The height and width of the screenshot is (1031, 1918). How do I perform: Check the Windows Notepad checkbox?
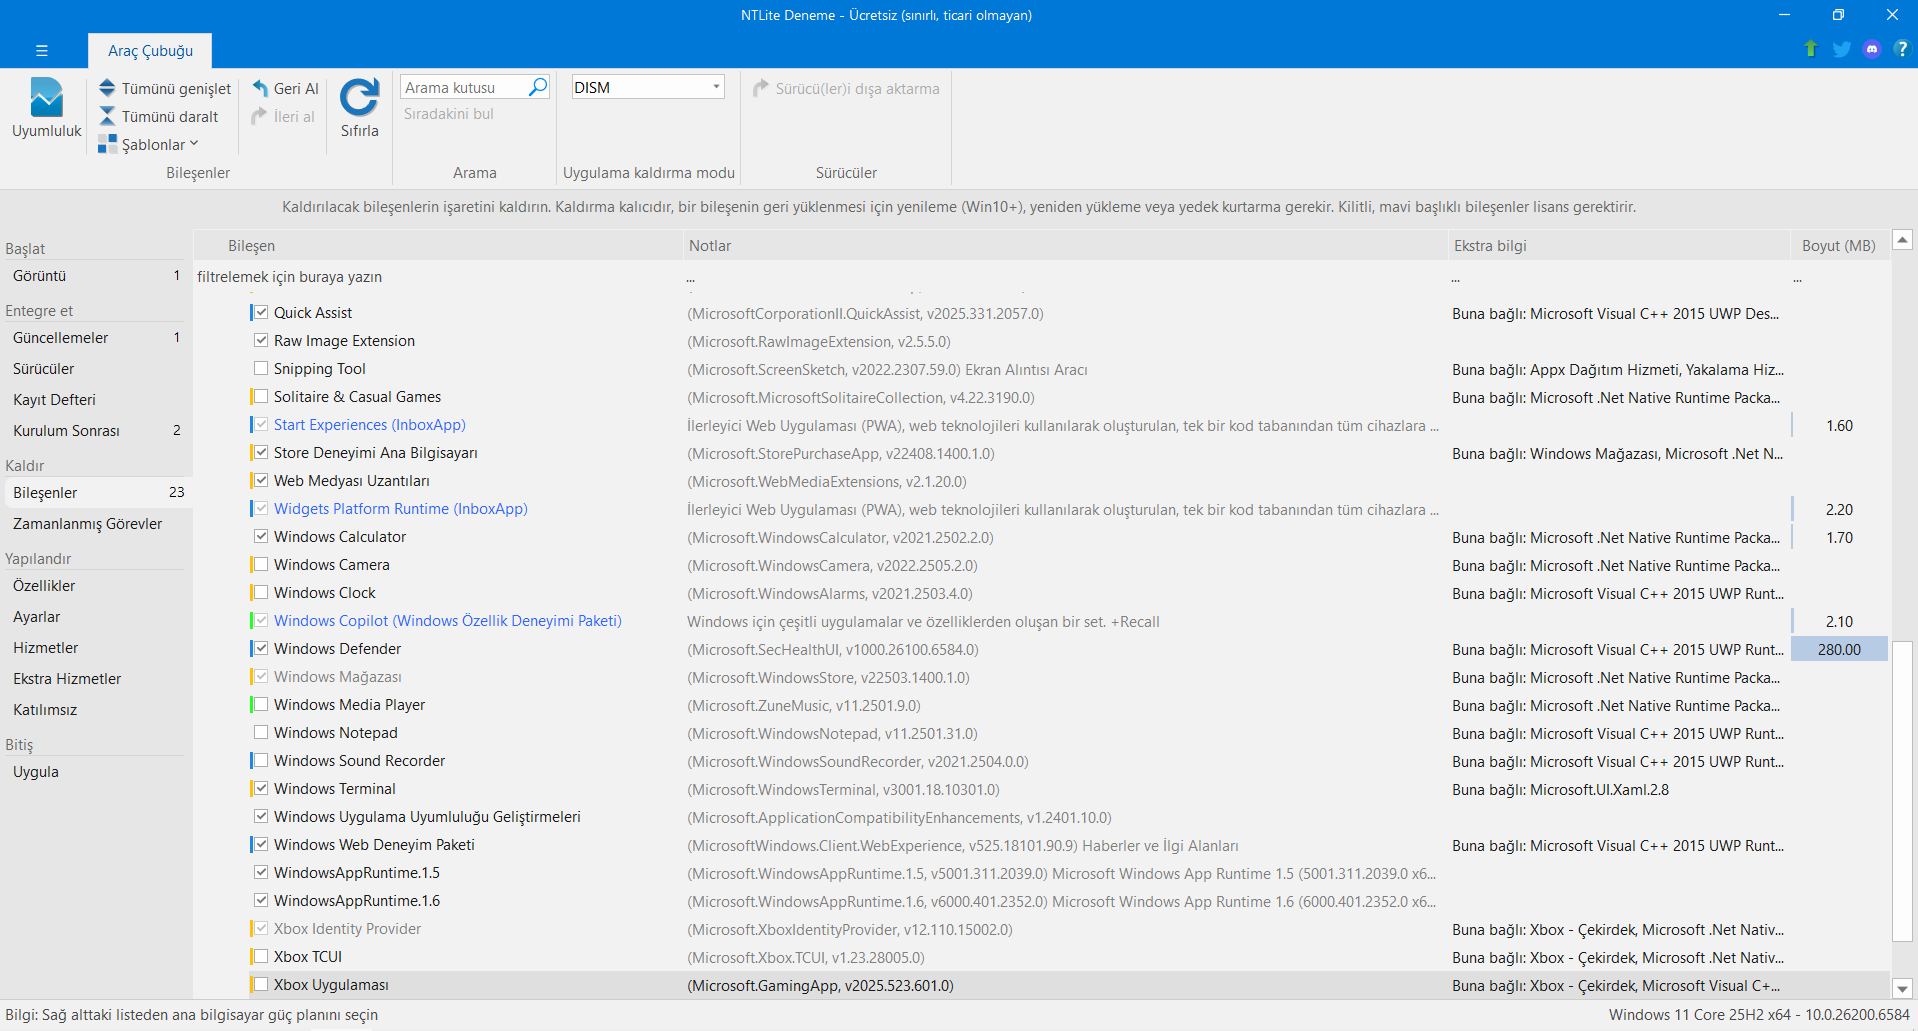[x=261, y=732]
